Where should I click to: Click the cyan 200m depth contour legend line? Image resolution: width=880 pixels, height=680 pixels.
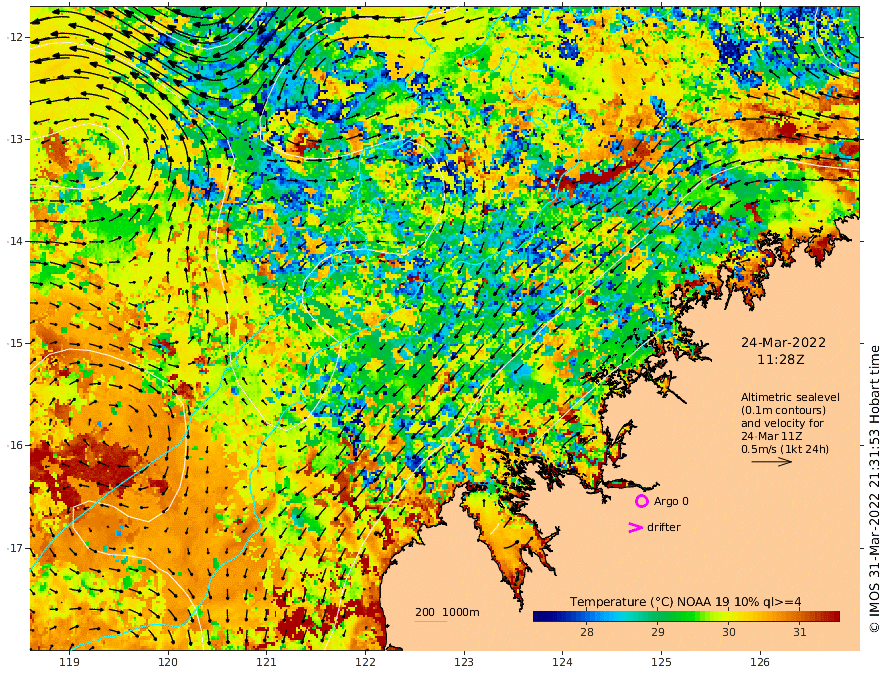[431, 622]
